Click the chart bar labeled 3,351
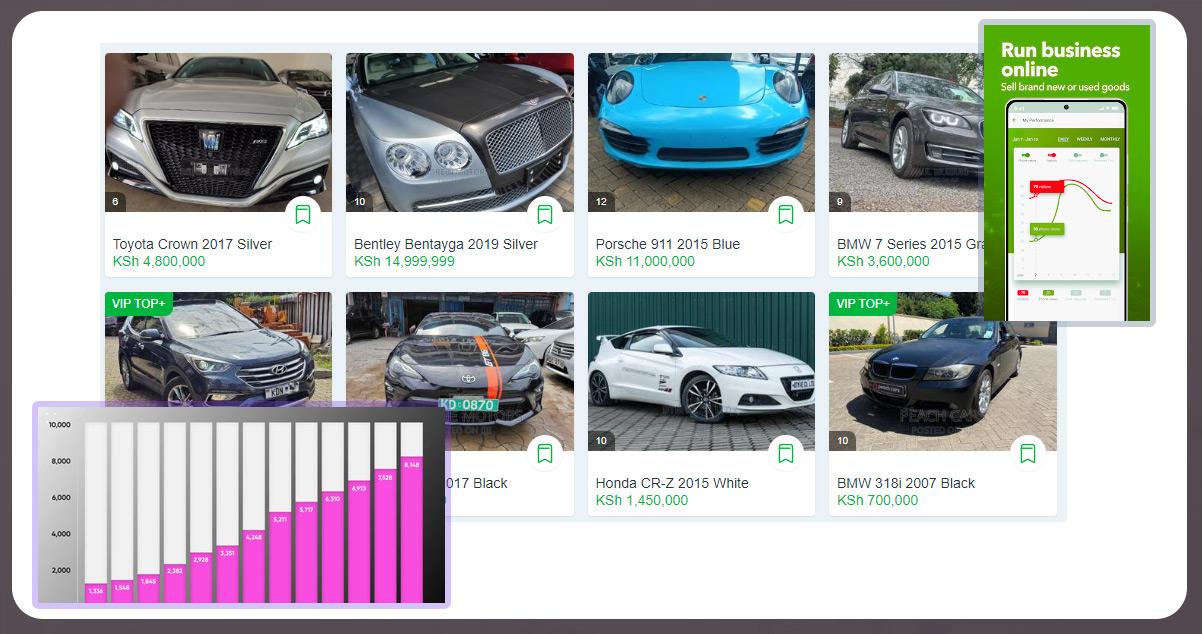1202x634 pixels. 227,574
